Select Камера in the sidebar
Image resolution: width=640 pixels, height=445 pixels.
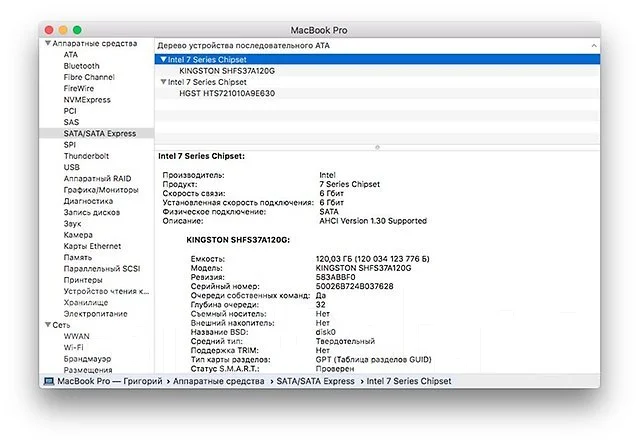coord(78,235)
